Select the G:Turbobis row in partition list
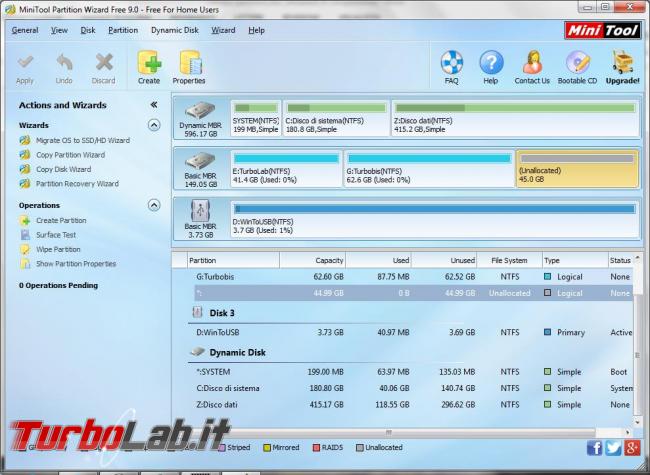The height and width of the screenshot is (475, 650). (x=413, y=277)
